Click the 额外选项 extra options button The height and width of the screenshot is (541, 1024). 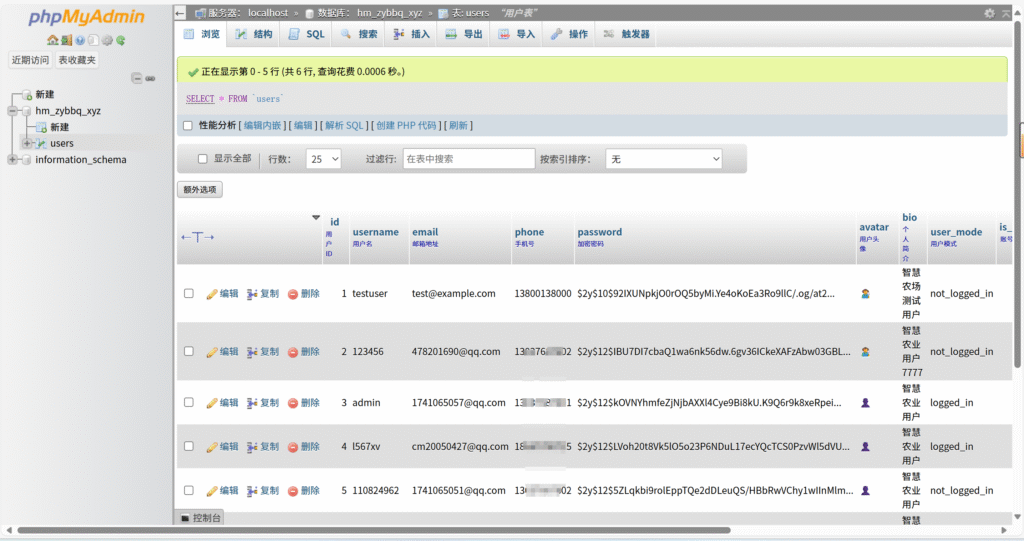tap(200, 190)
